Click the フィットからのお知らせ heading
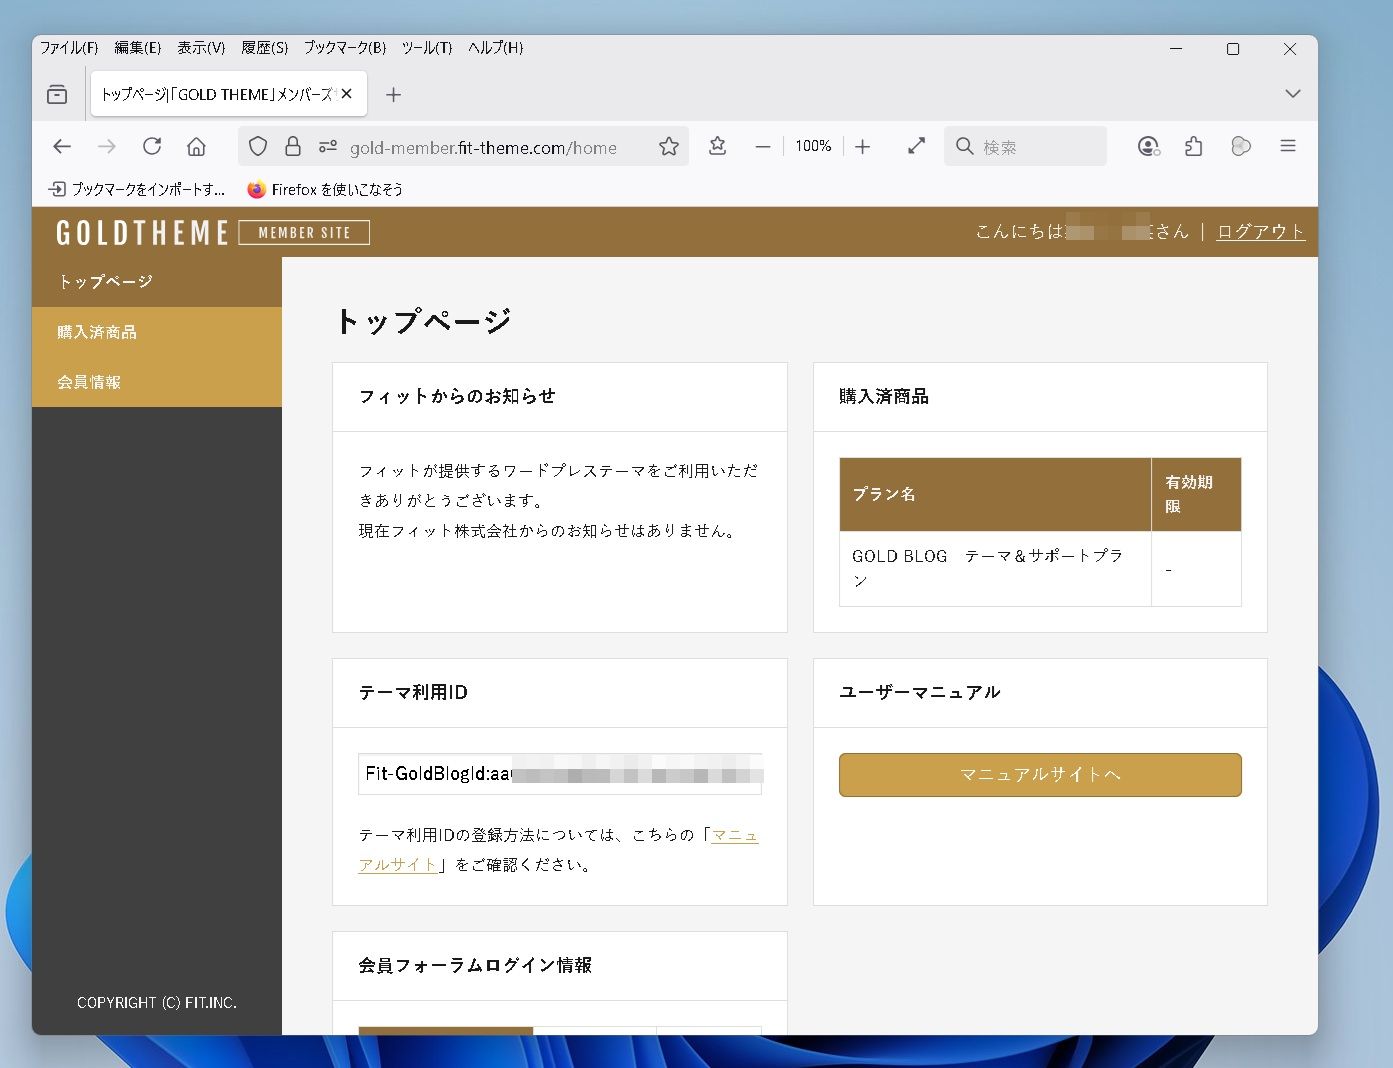Image resolution: width=1393 pixels, height=1068 pixels. tap(457, 396)
